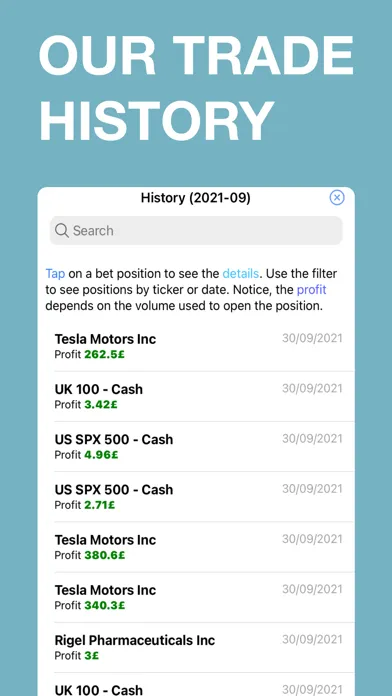Tap the blue 'Tap' link in instructions
The height and width of the screenshot is (696, 392).
55,273
